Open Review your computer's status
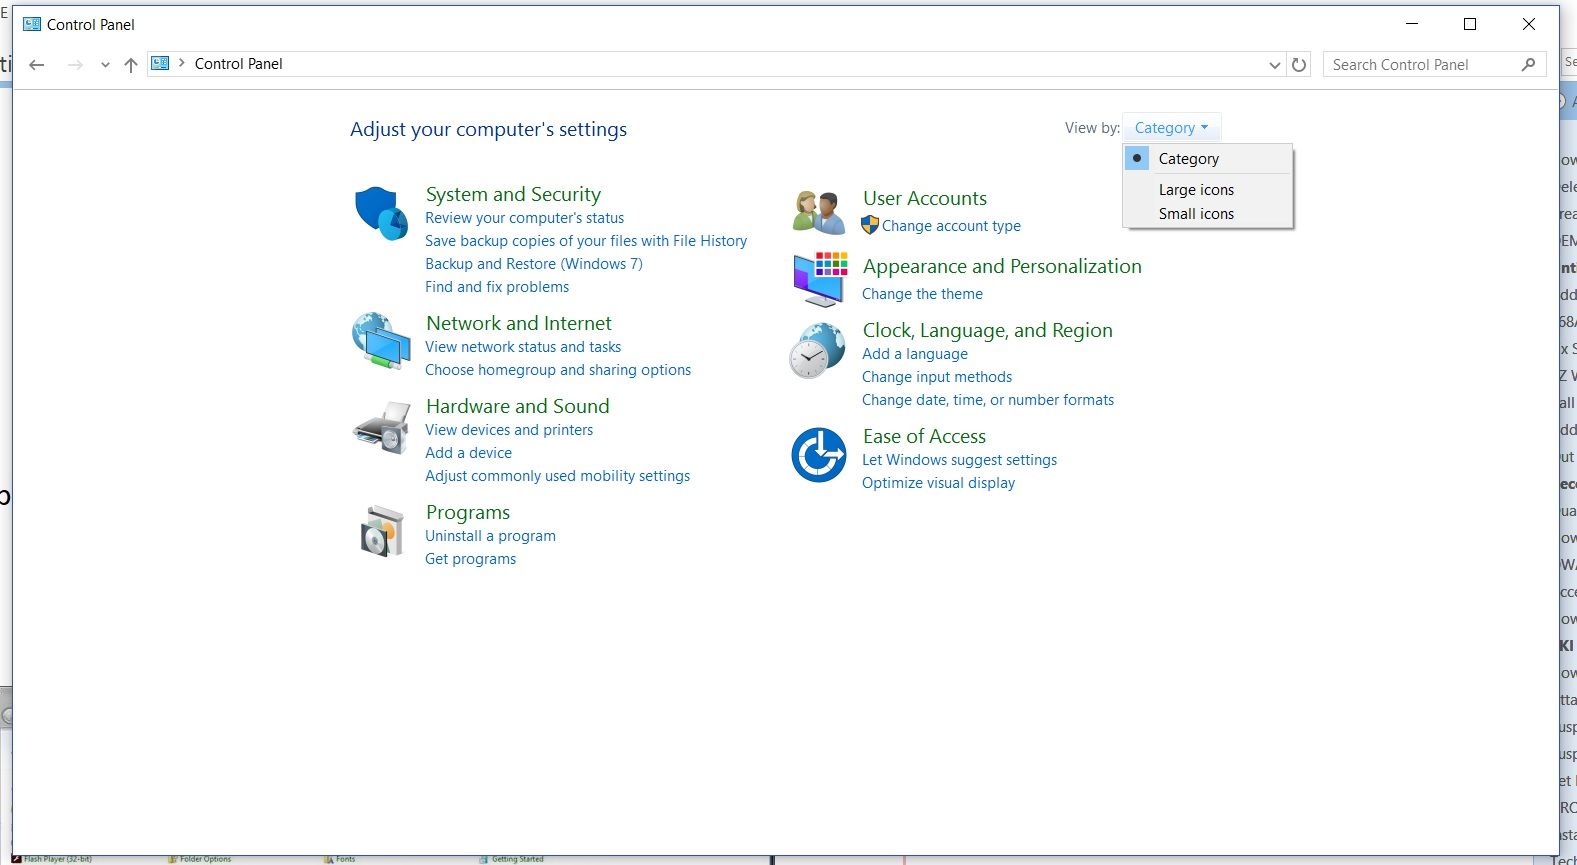The image size is (1577, 865). tap(524, 218)
